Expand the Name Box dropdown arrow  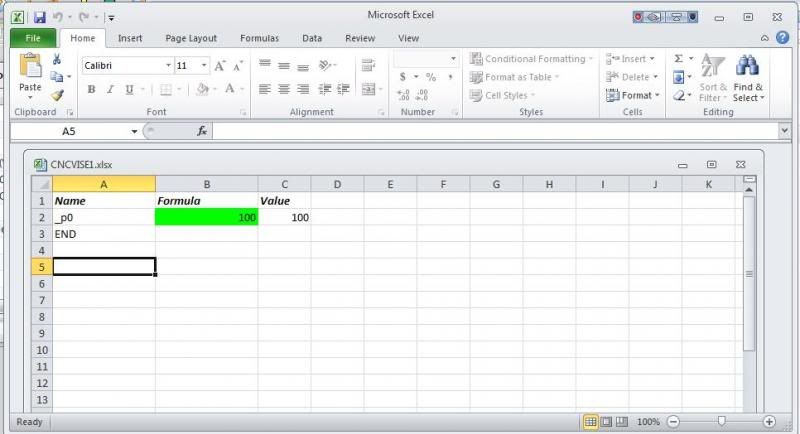[134, 131]
